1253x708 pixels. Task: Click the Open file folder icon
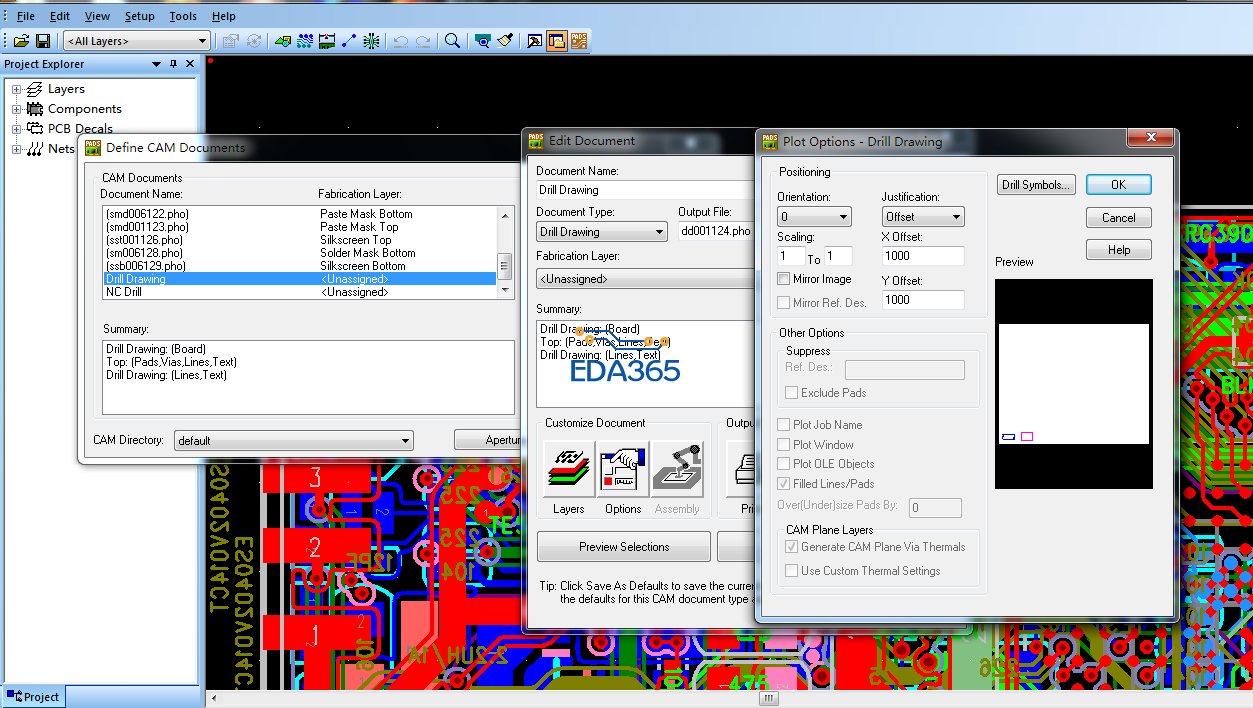click(x=21, y=41)
